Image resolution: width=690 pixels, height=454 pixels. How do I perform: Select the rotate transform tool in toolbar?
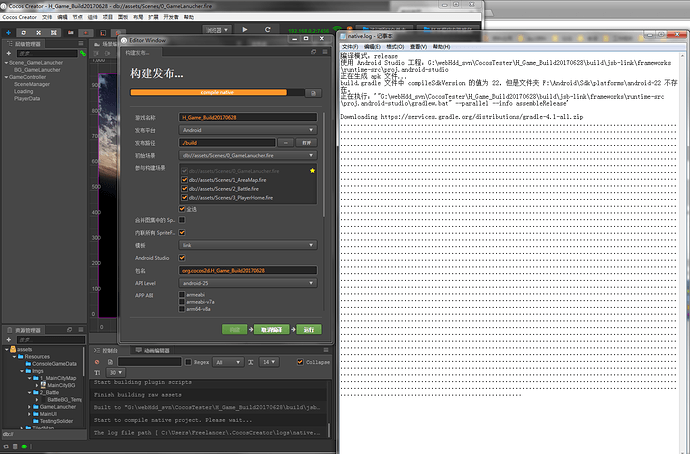click(24, 33)
